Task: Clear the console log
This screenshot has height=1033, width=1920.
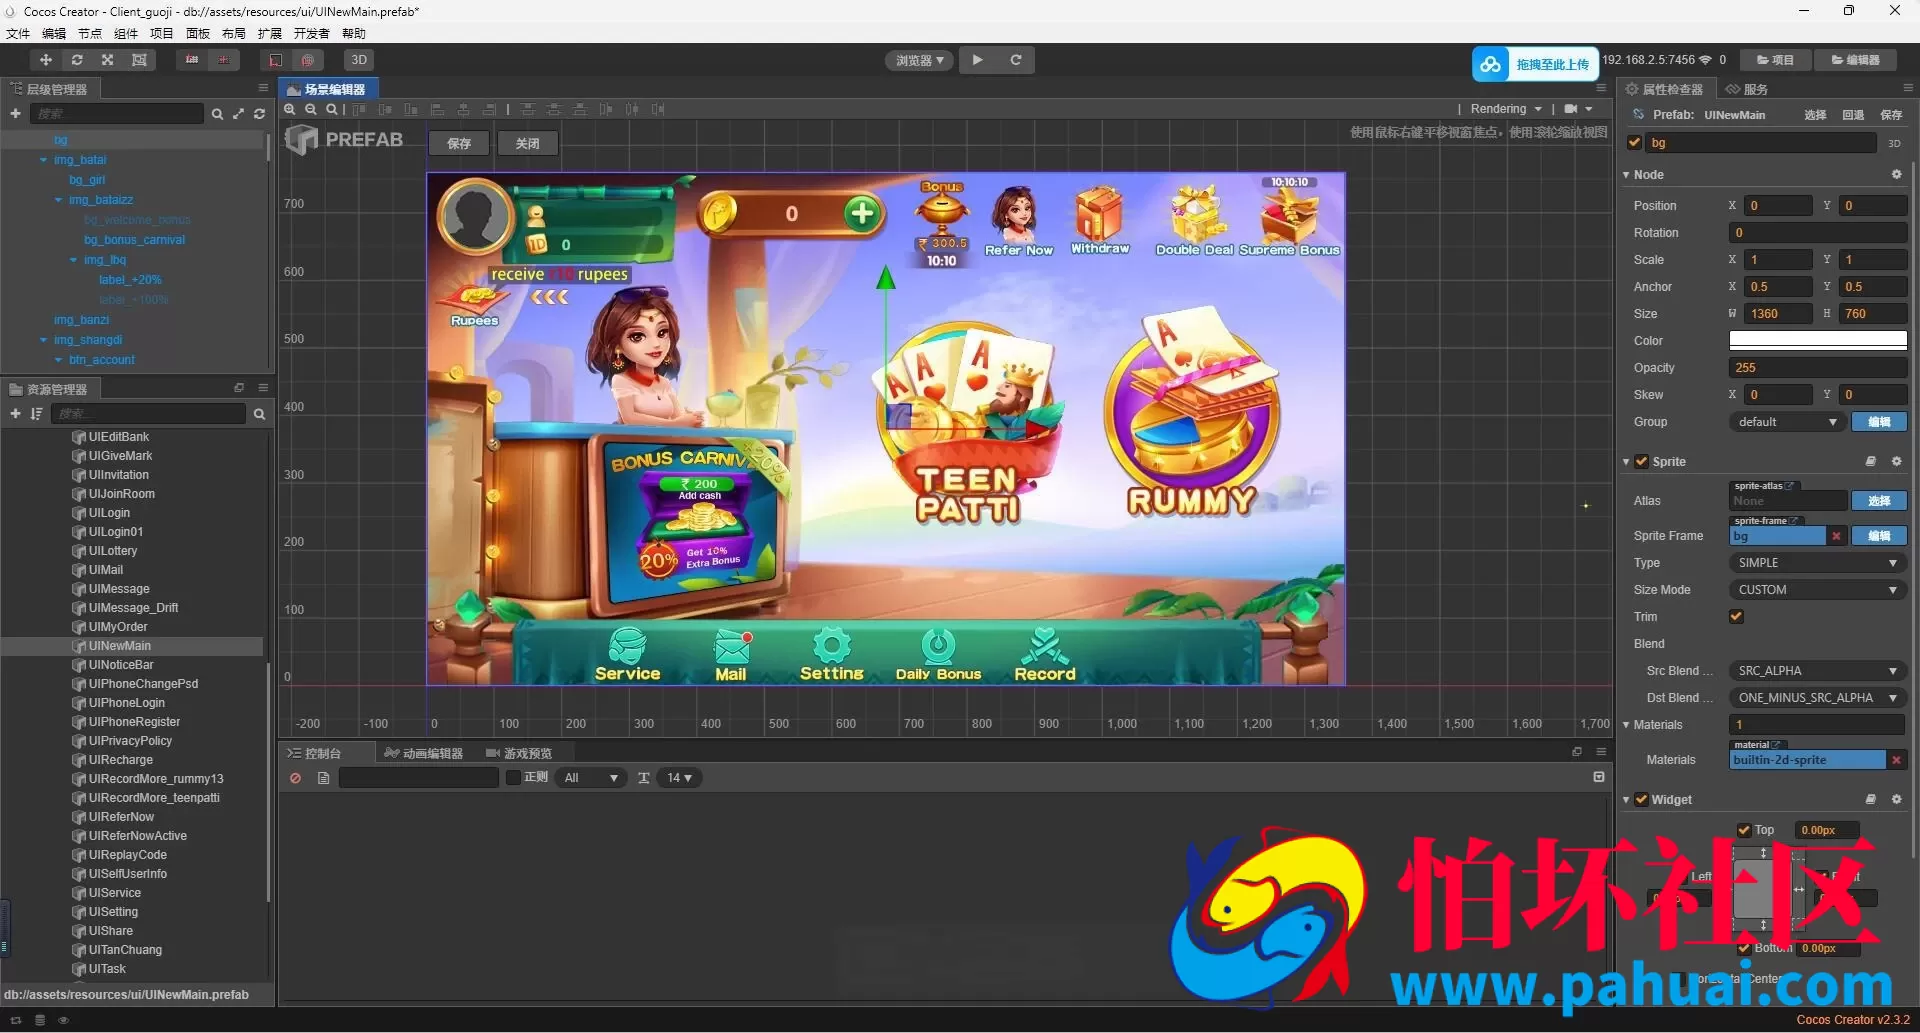Action: tap(296, 778)
